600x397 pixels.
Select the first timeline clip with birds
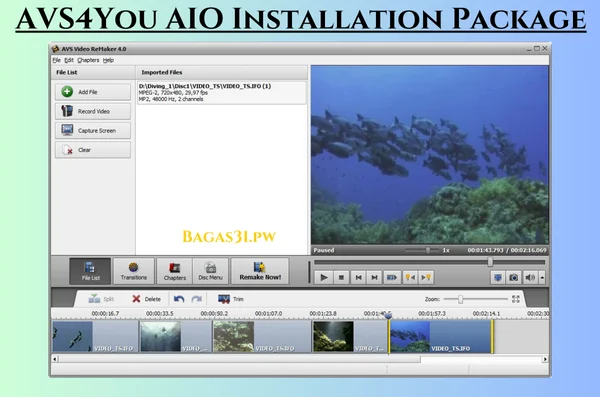click(95, 337)
